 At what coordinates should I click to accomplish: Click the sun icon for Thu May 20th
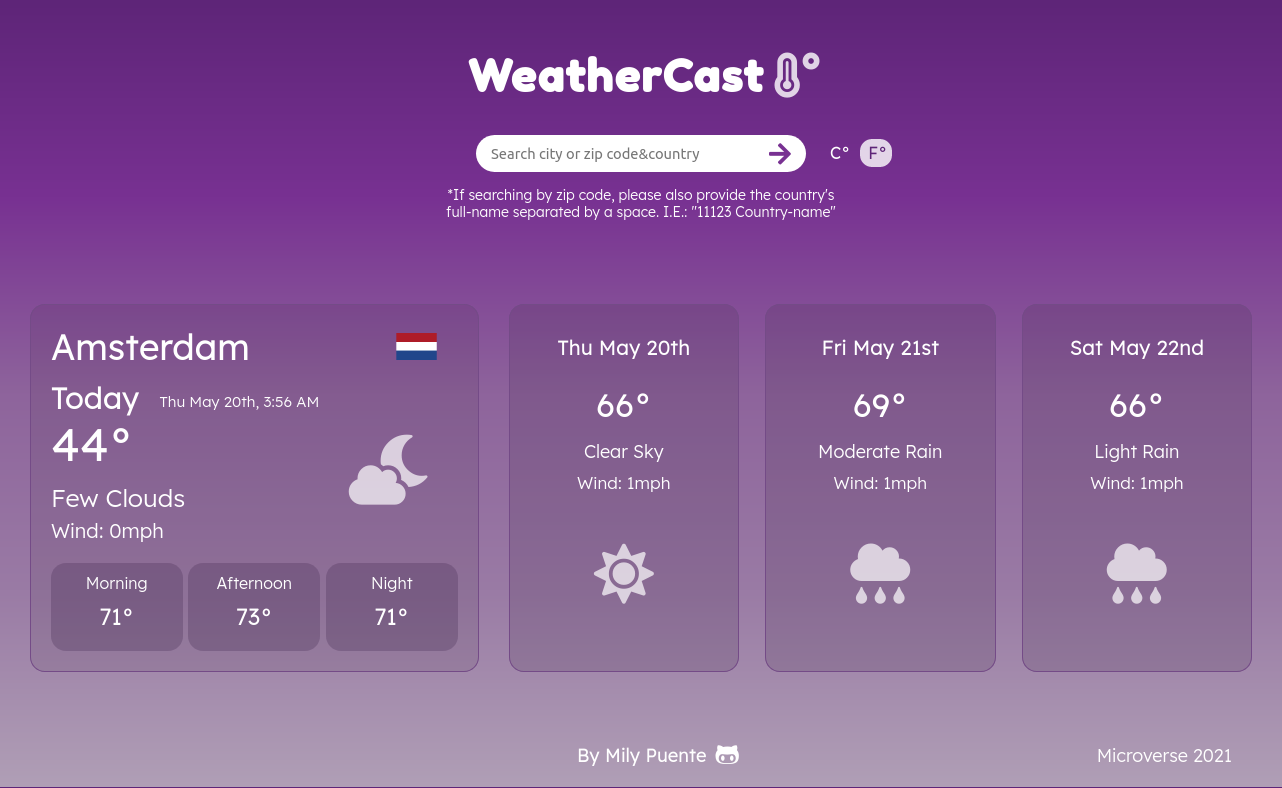click(x=623, y=573)
